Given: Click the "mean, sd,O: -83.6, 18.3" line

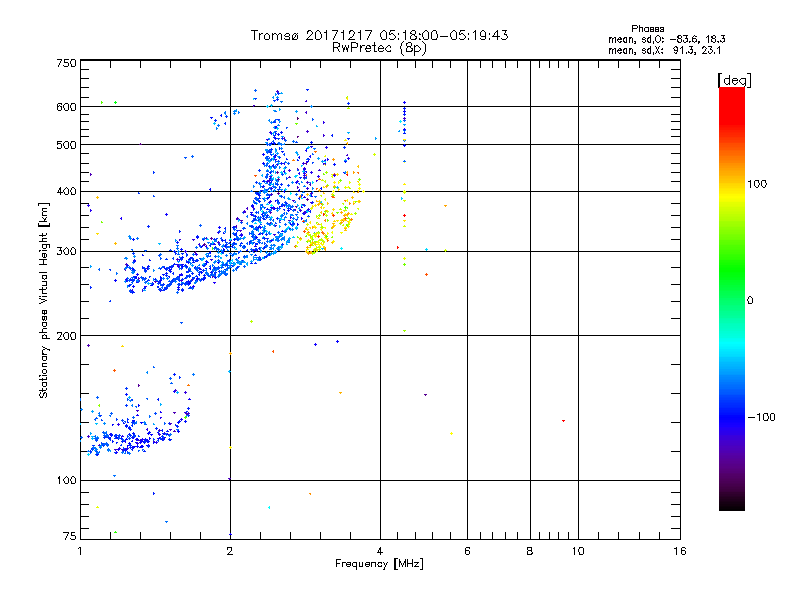Looking at the screenshot, I should pyautogui.click(x=666, y=39).
